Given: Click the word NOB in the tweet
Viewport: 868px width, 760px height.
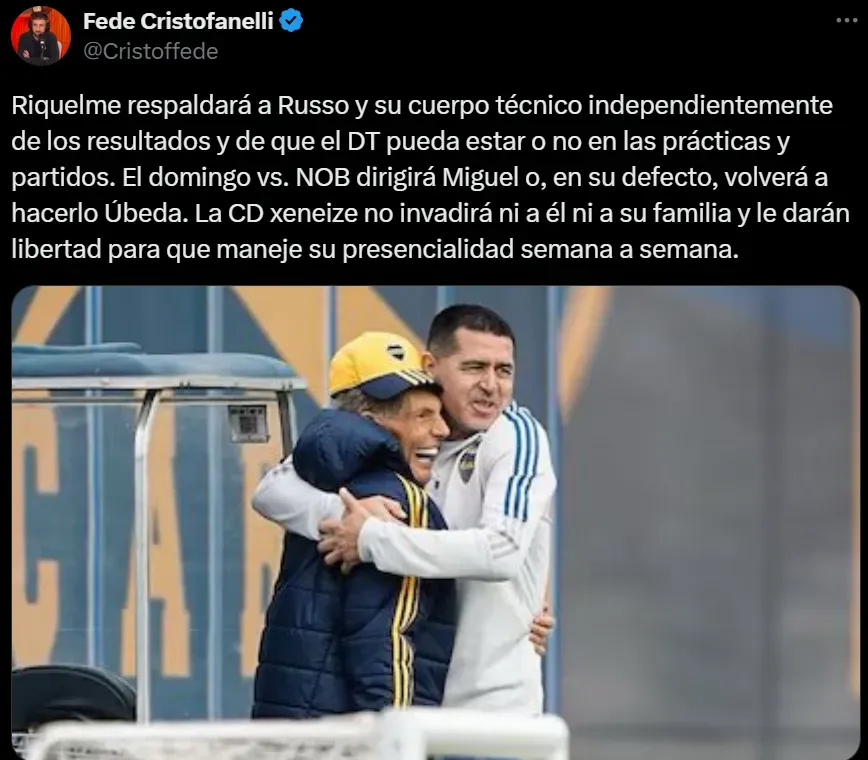Looking at the screenshot, I should pos(323,177).
